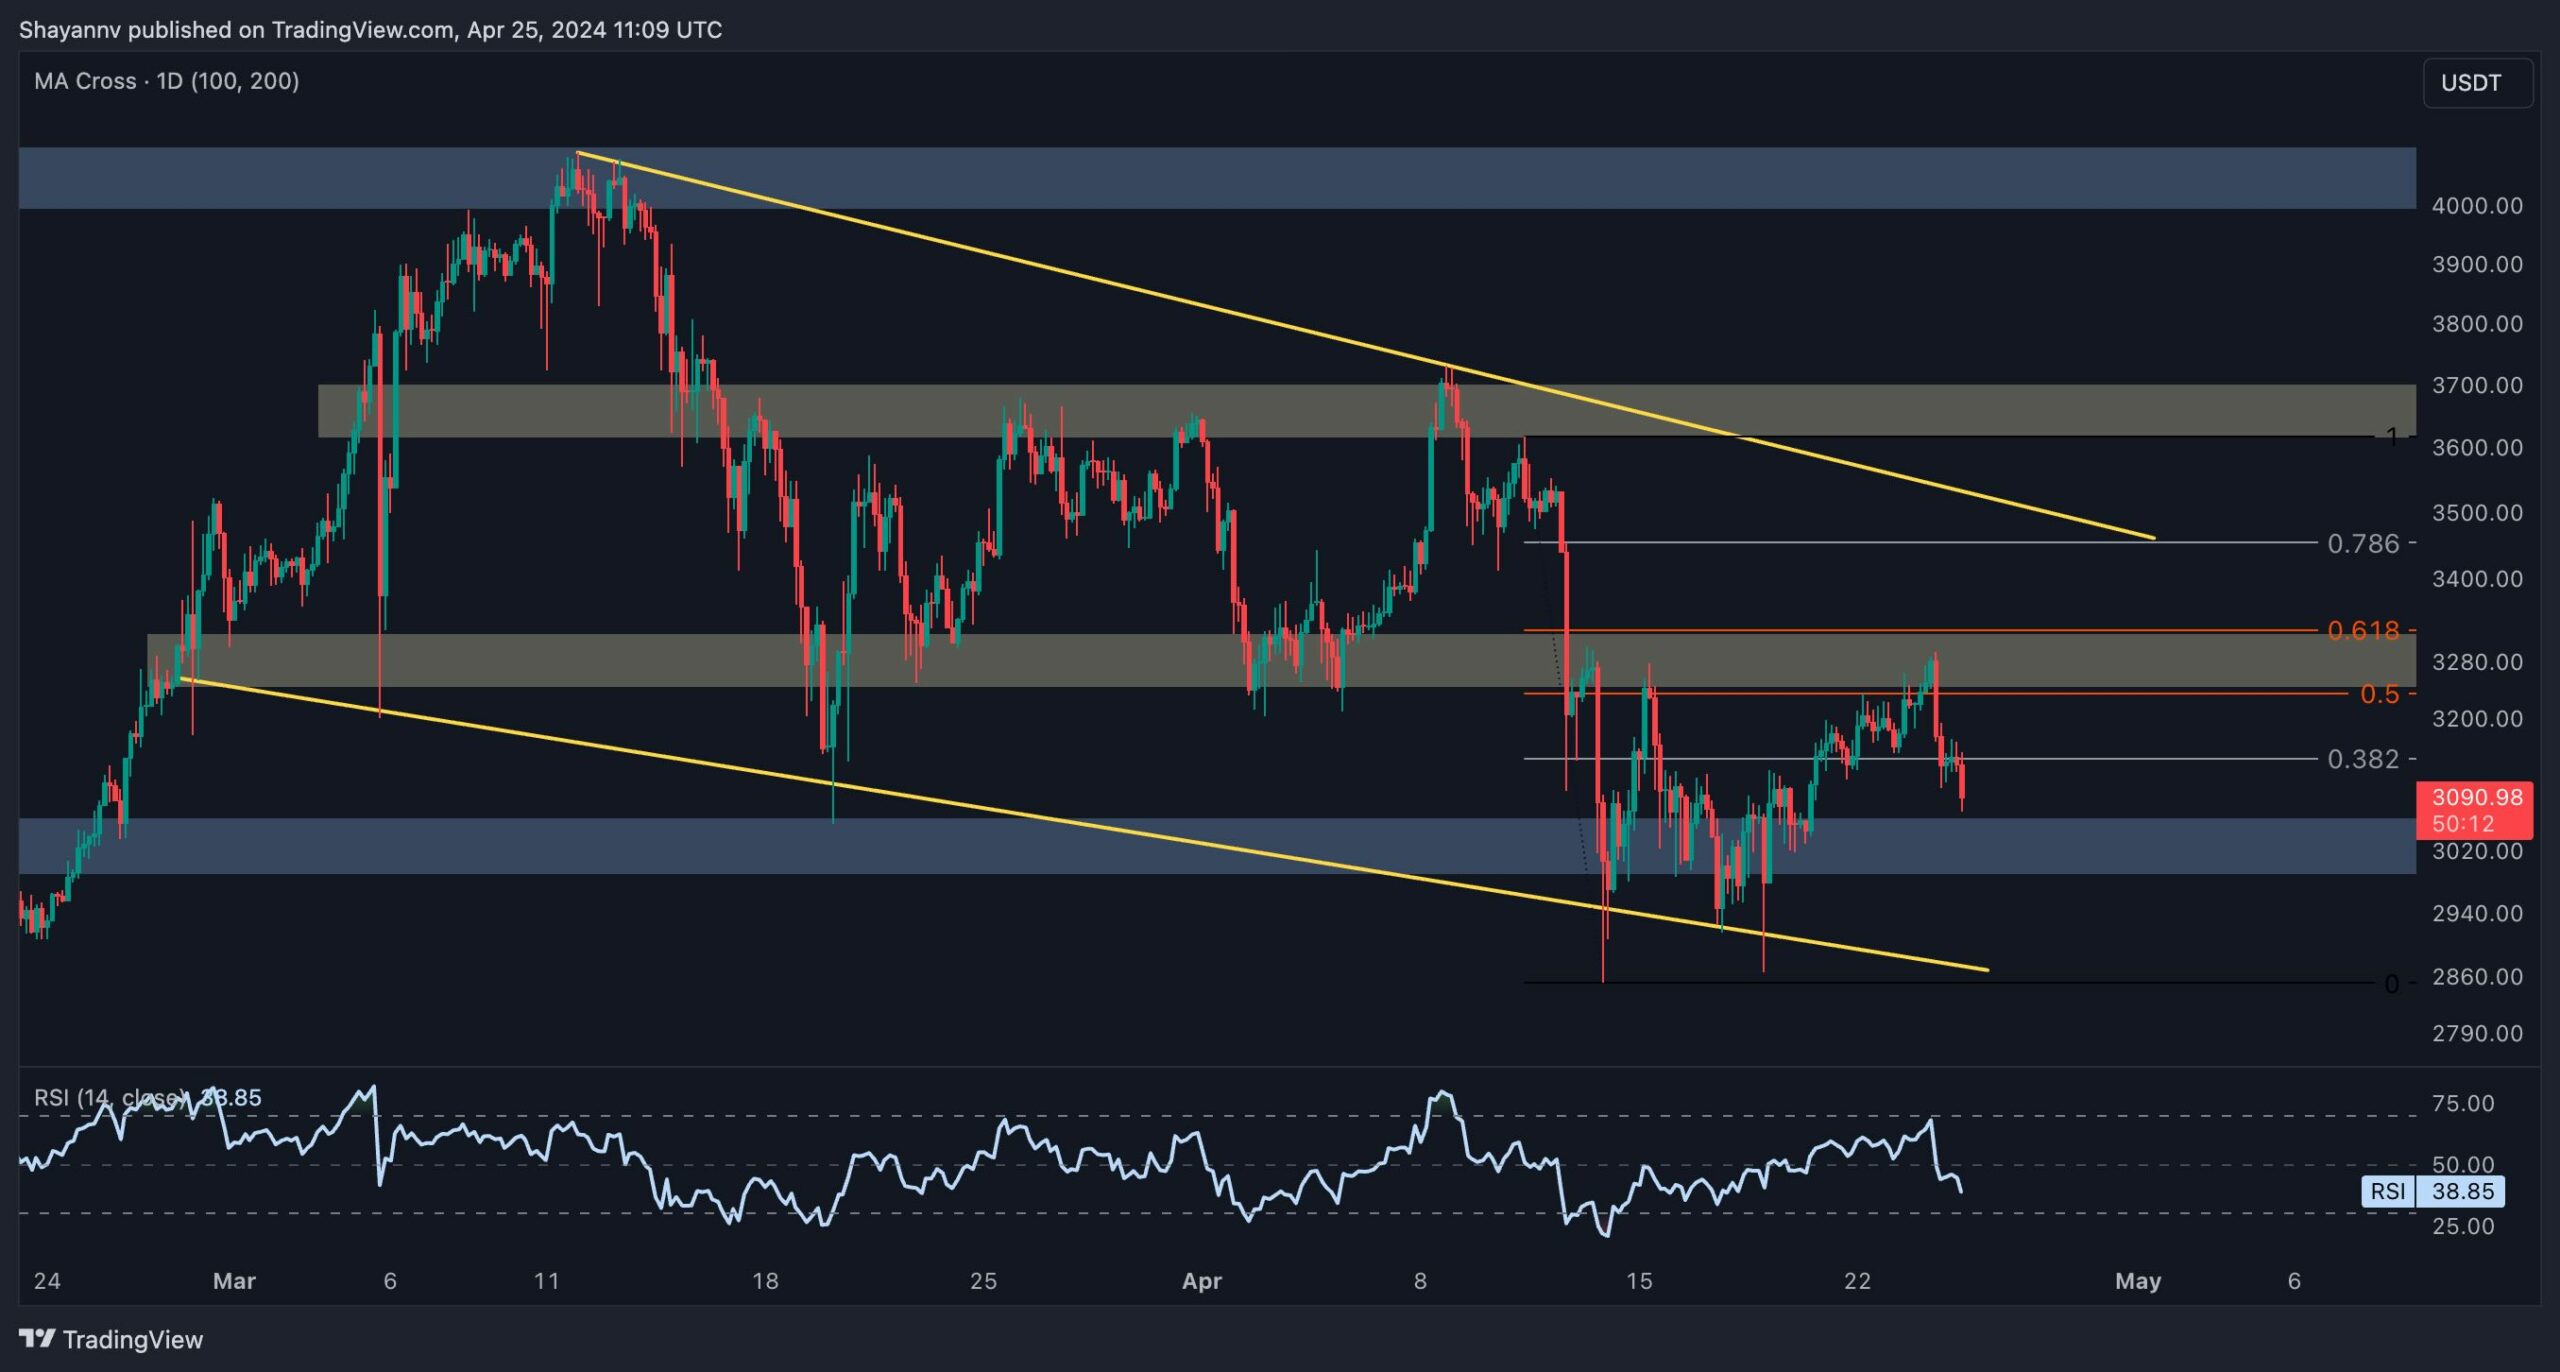Click the 2860.00 price axis label
The height and width of the screenshot is (1372, 2560).
click(x=2477, y=977)
